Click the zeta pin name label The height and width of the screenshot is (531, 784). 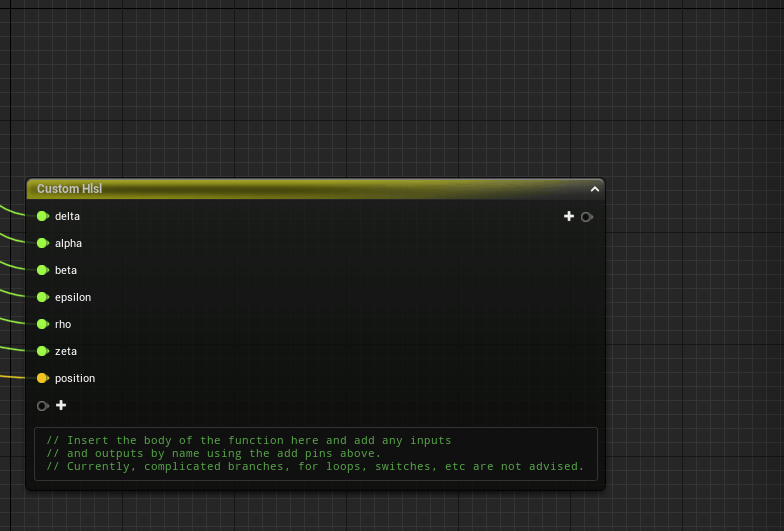tap(66, 351)
